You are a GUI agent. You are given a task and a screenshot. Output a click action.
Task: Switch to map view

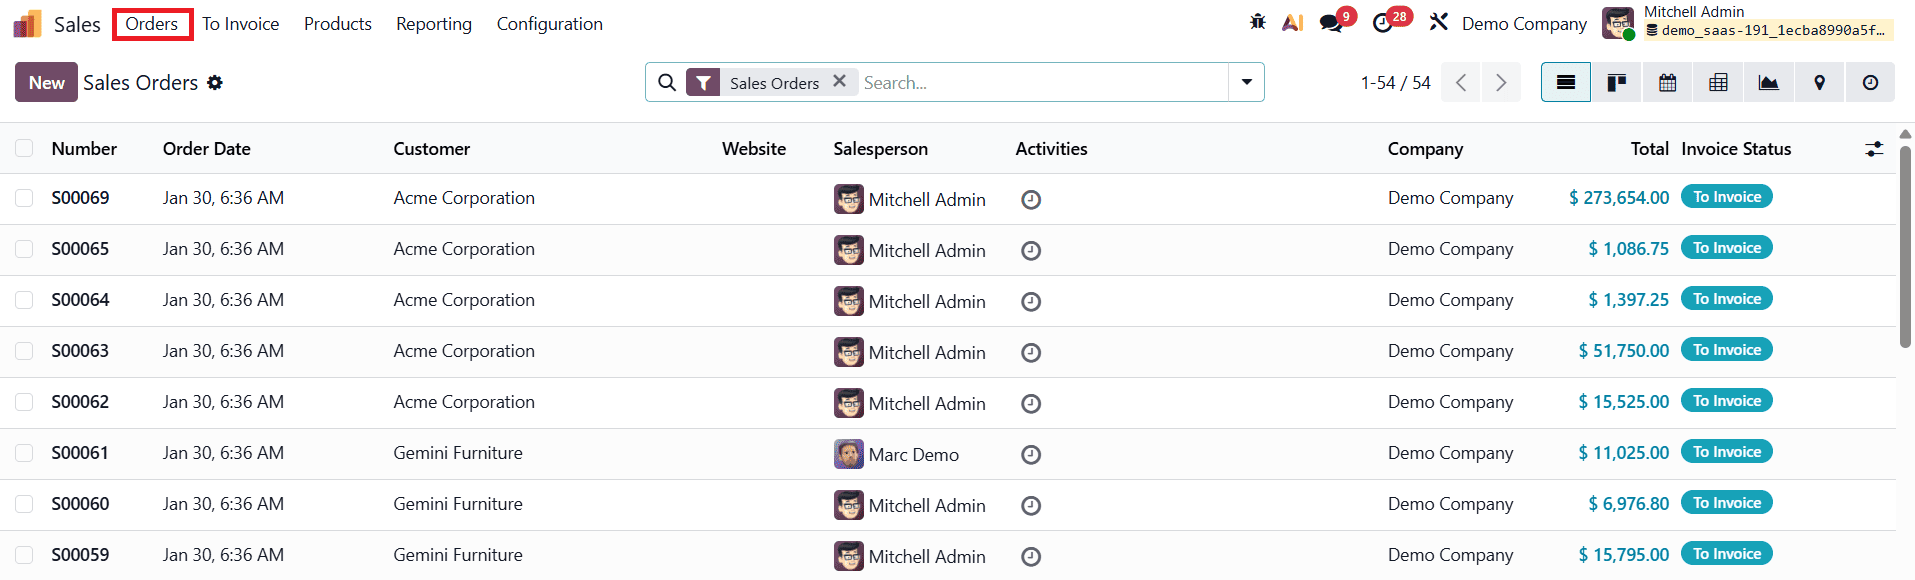coord(1820,82)
